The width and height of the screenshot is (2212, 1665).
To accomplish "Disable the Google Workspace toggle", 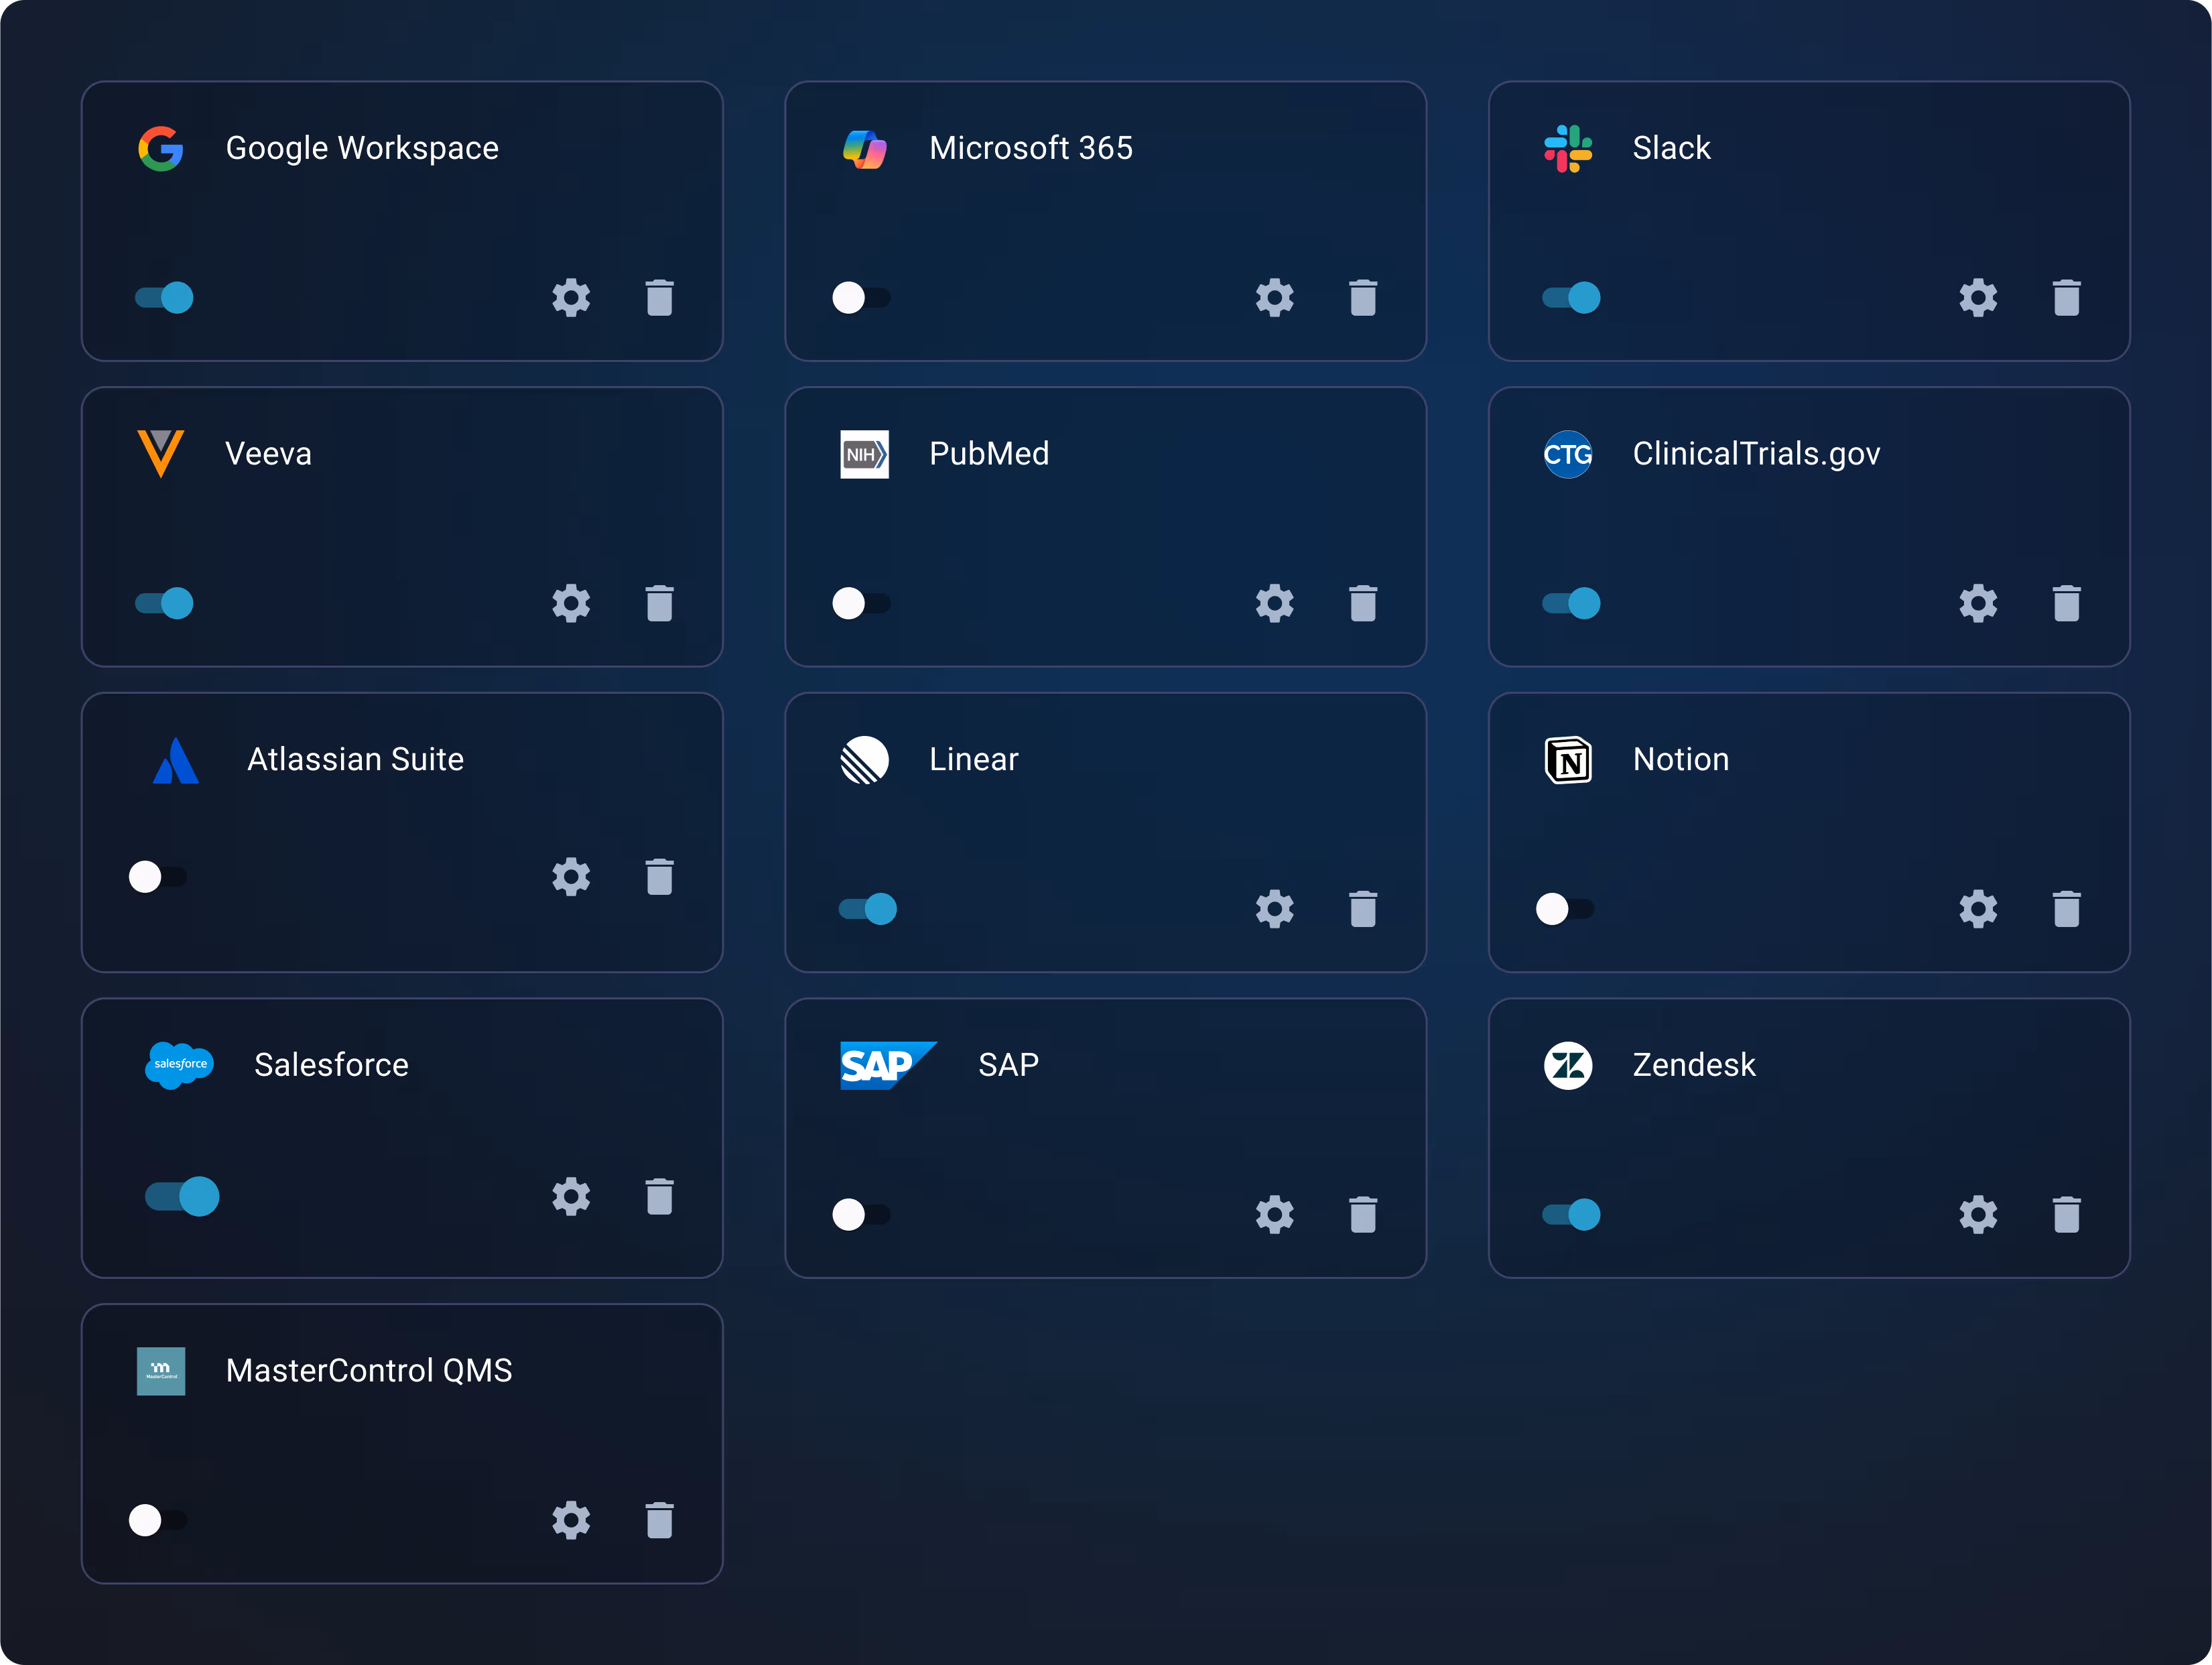I will point(164,298).
